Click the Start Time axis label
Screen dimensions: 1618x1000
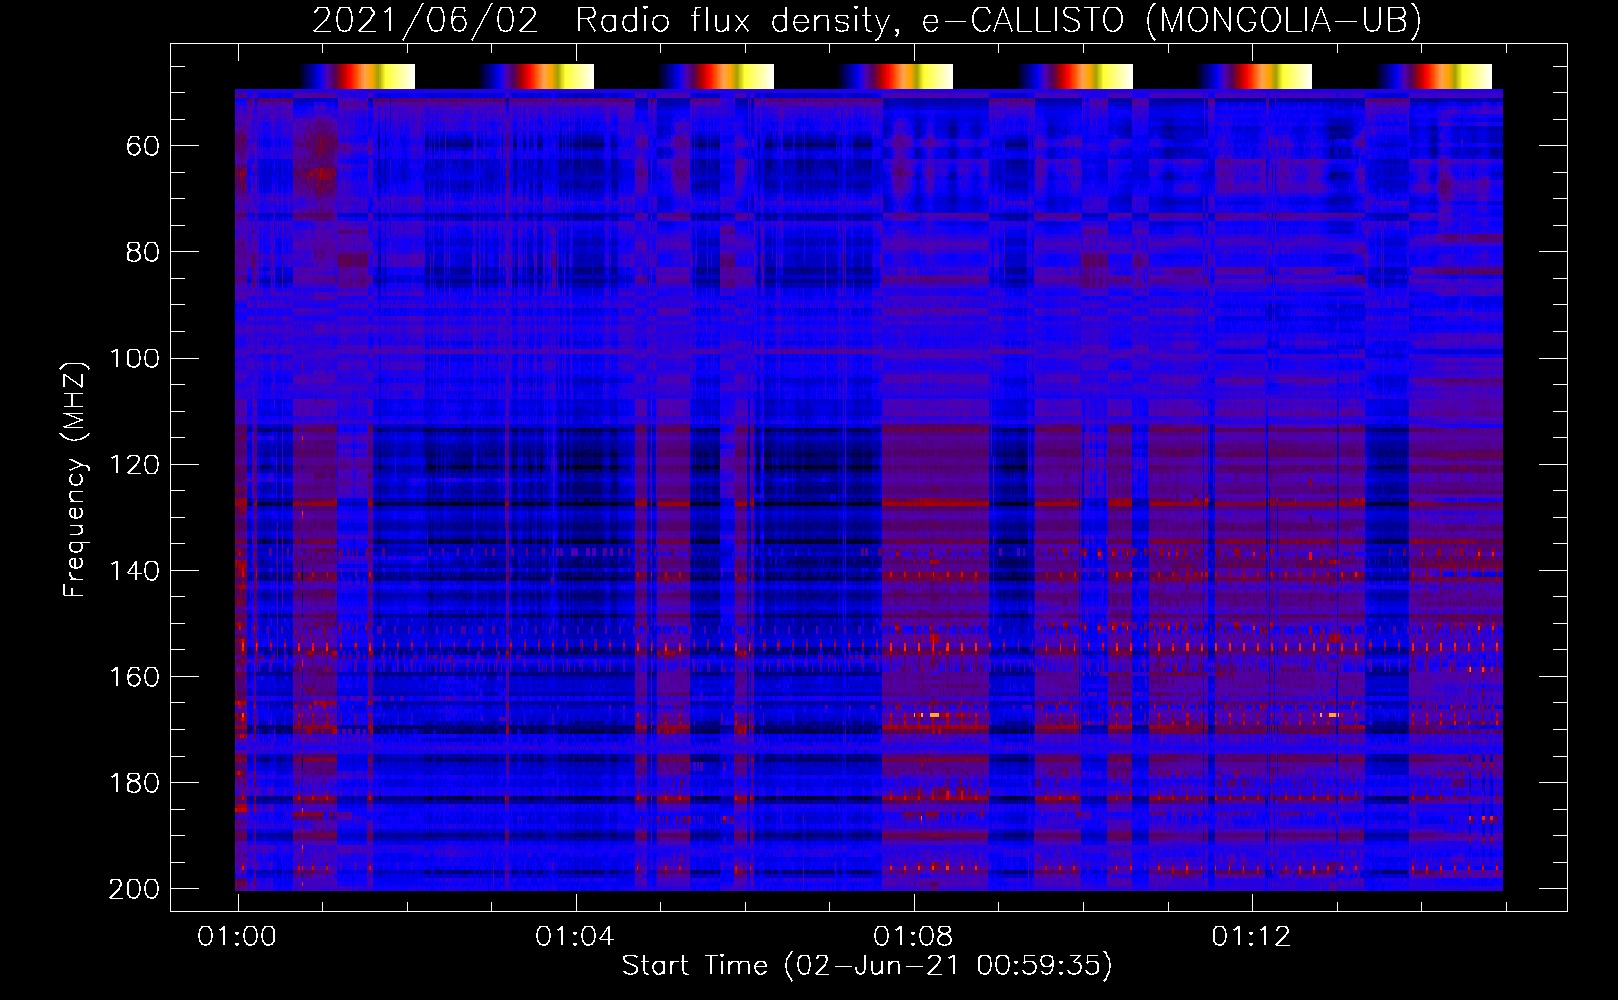pyautogui.click(x=867, y=966)
